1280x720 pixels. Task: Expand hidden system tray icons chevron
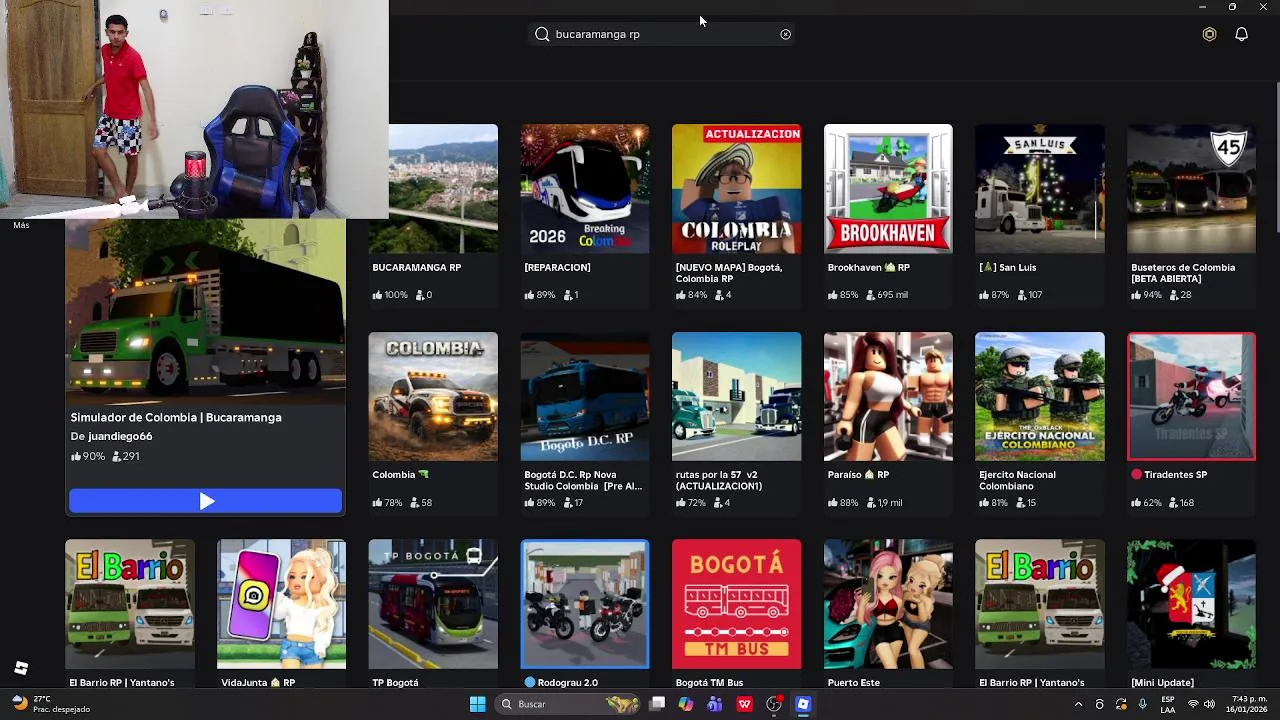pos(1078,704)
